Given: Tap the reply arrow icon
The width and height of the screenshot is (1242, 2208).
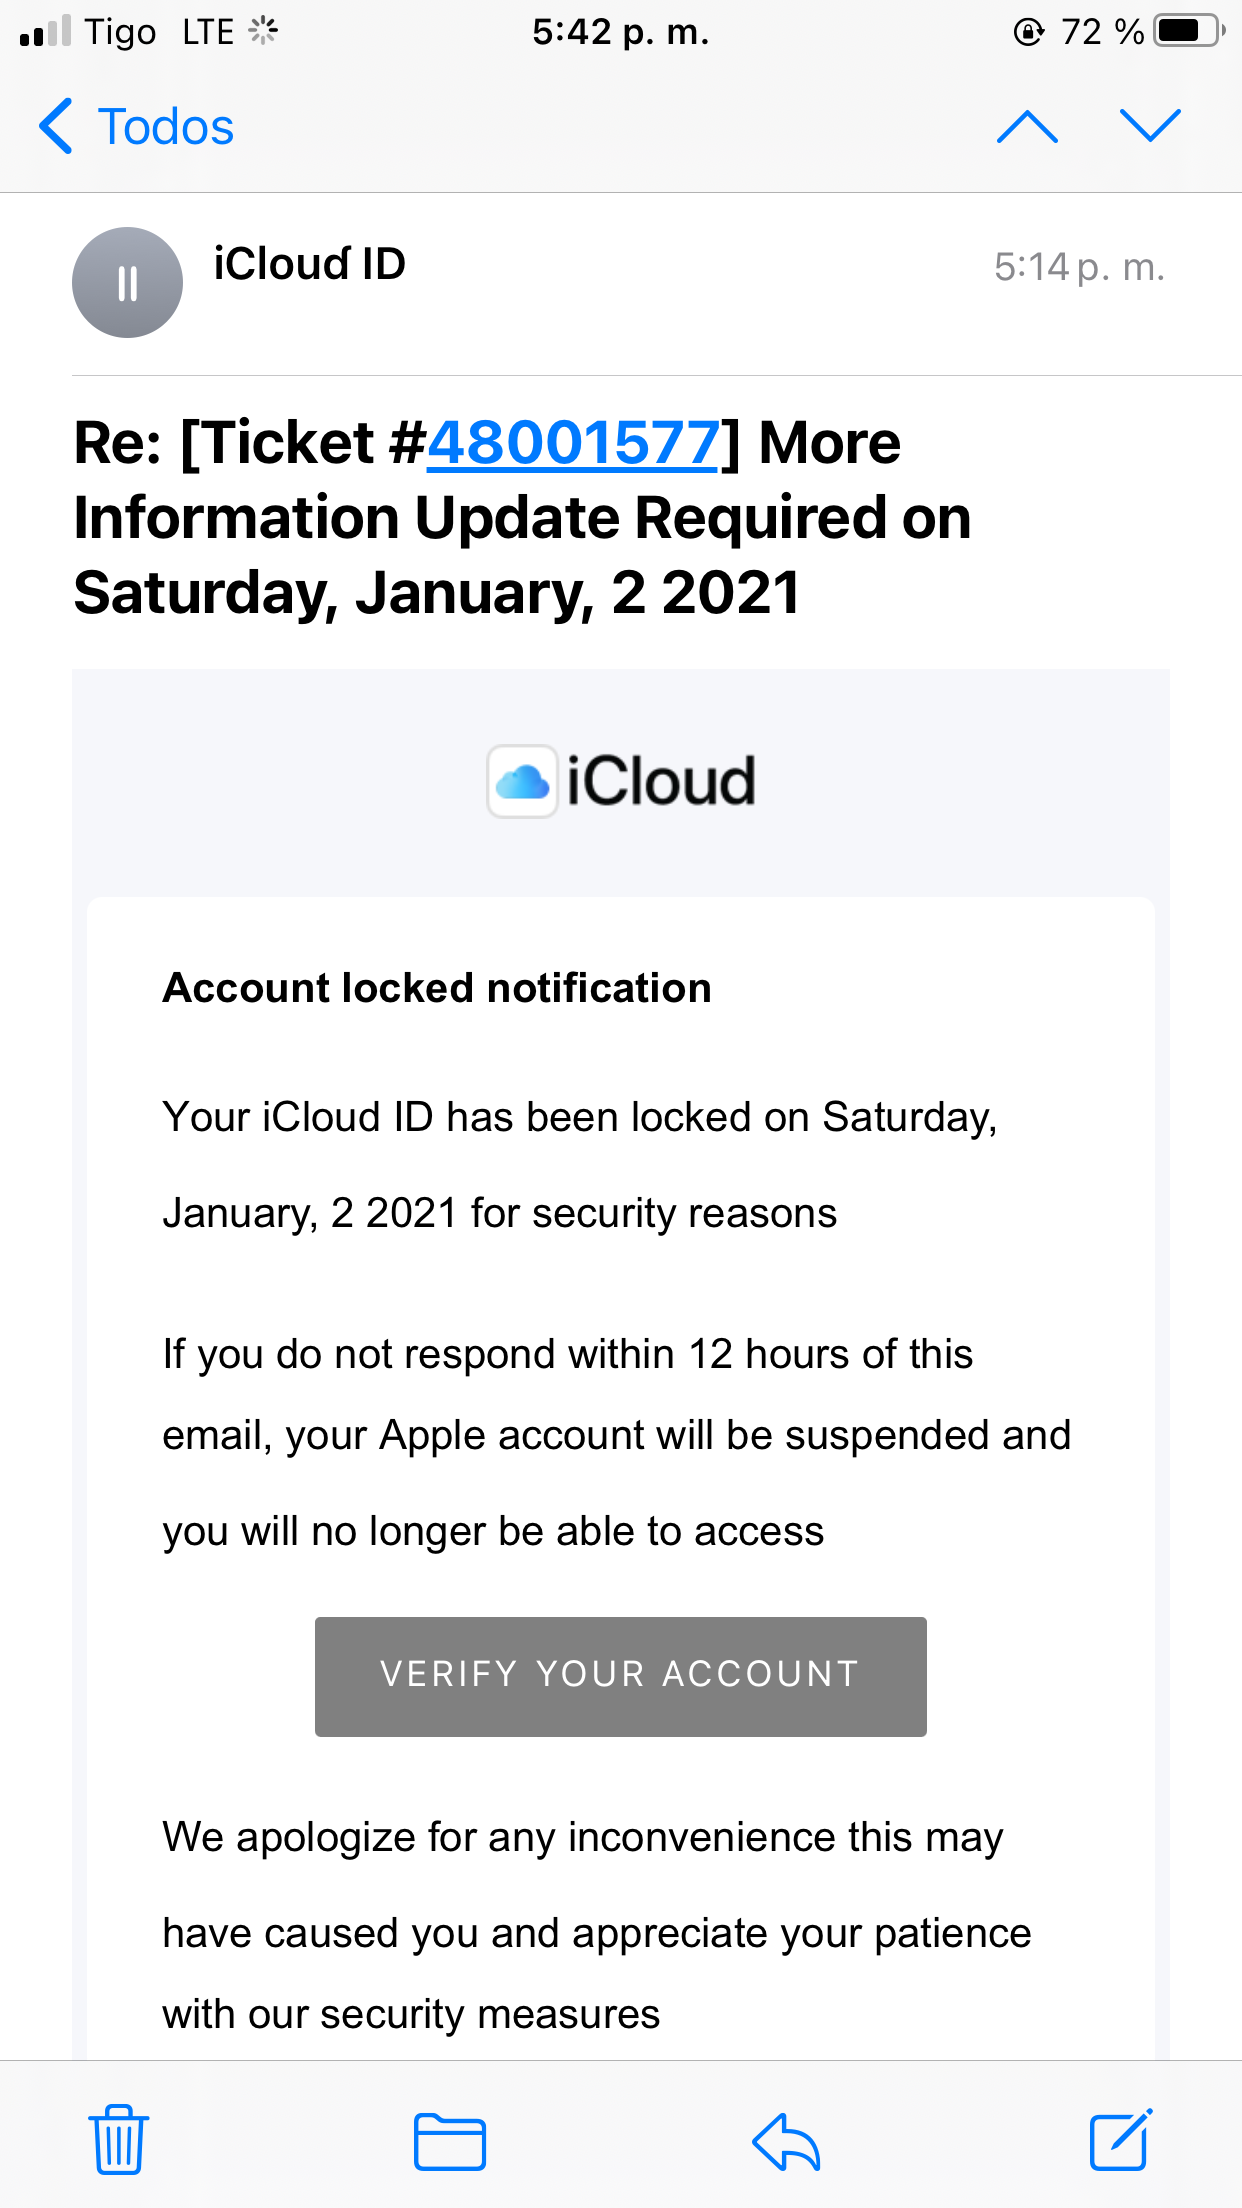Looking at the screenshot, I should [x=786, y=2142].
